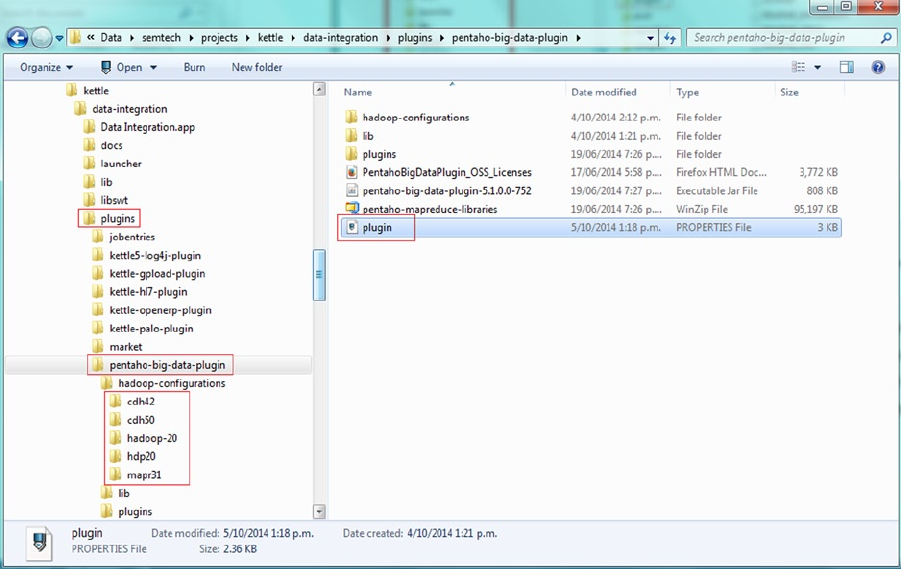The image size is (901, 569).
Task: Open the recent locations dropdown arrow
Action: [x=59, y=39]
